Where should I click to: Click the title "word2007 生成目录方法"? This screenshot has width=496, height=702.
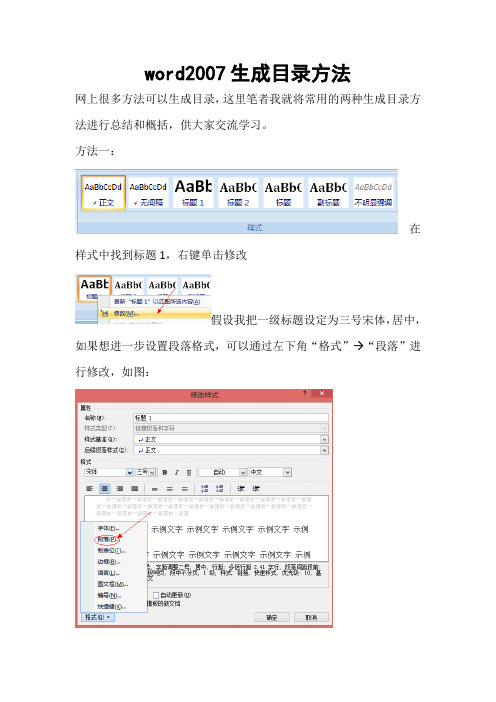(x=248, y=73)
